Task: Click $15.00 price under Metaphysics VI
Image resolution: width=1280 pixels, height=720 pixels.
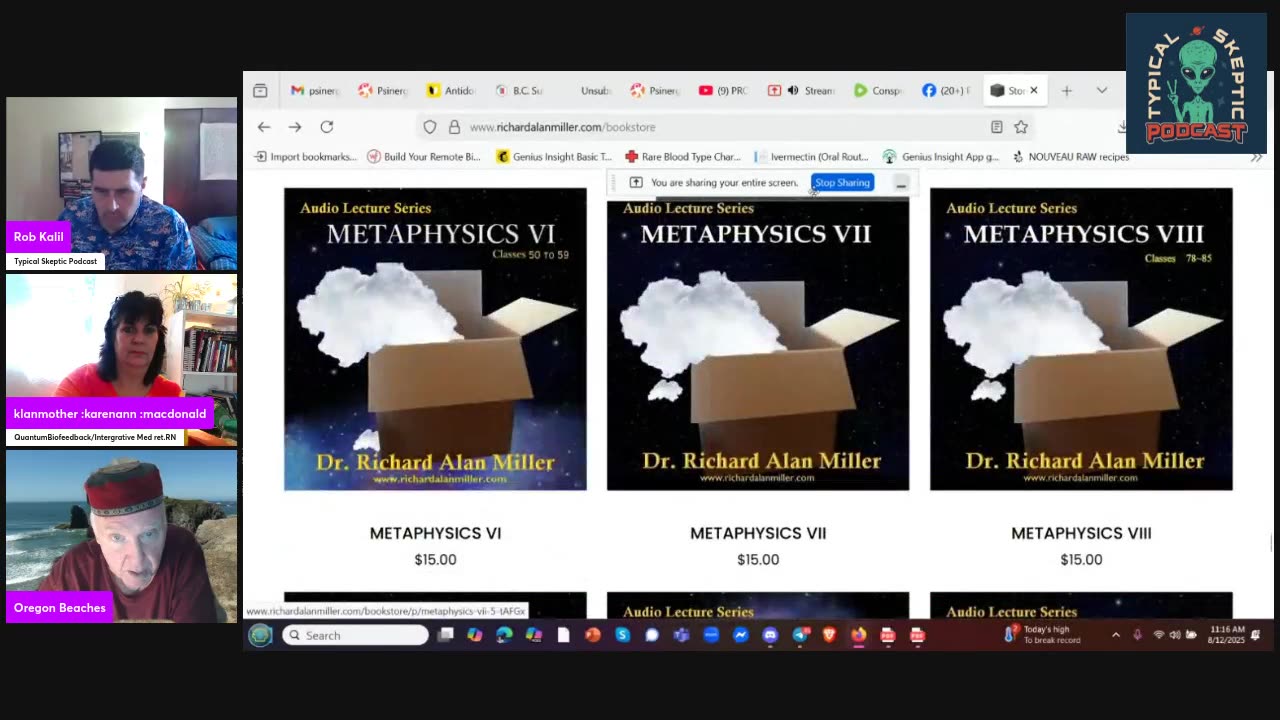Action: (435, 559)
